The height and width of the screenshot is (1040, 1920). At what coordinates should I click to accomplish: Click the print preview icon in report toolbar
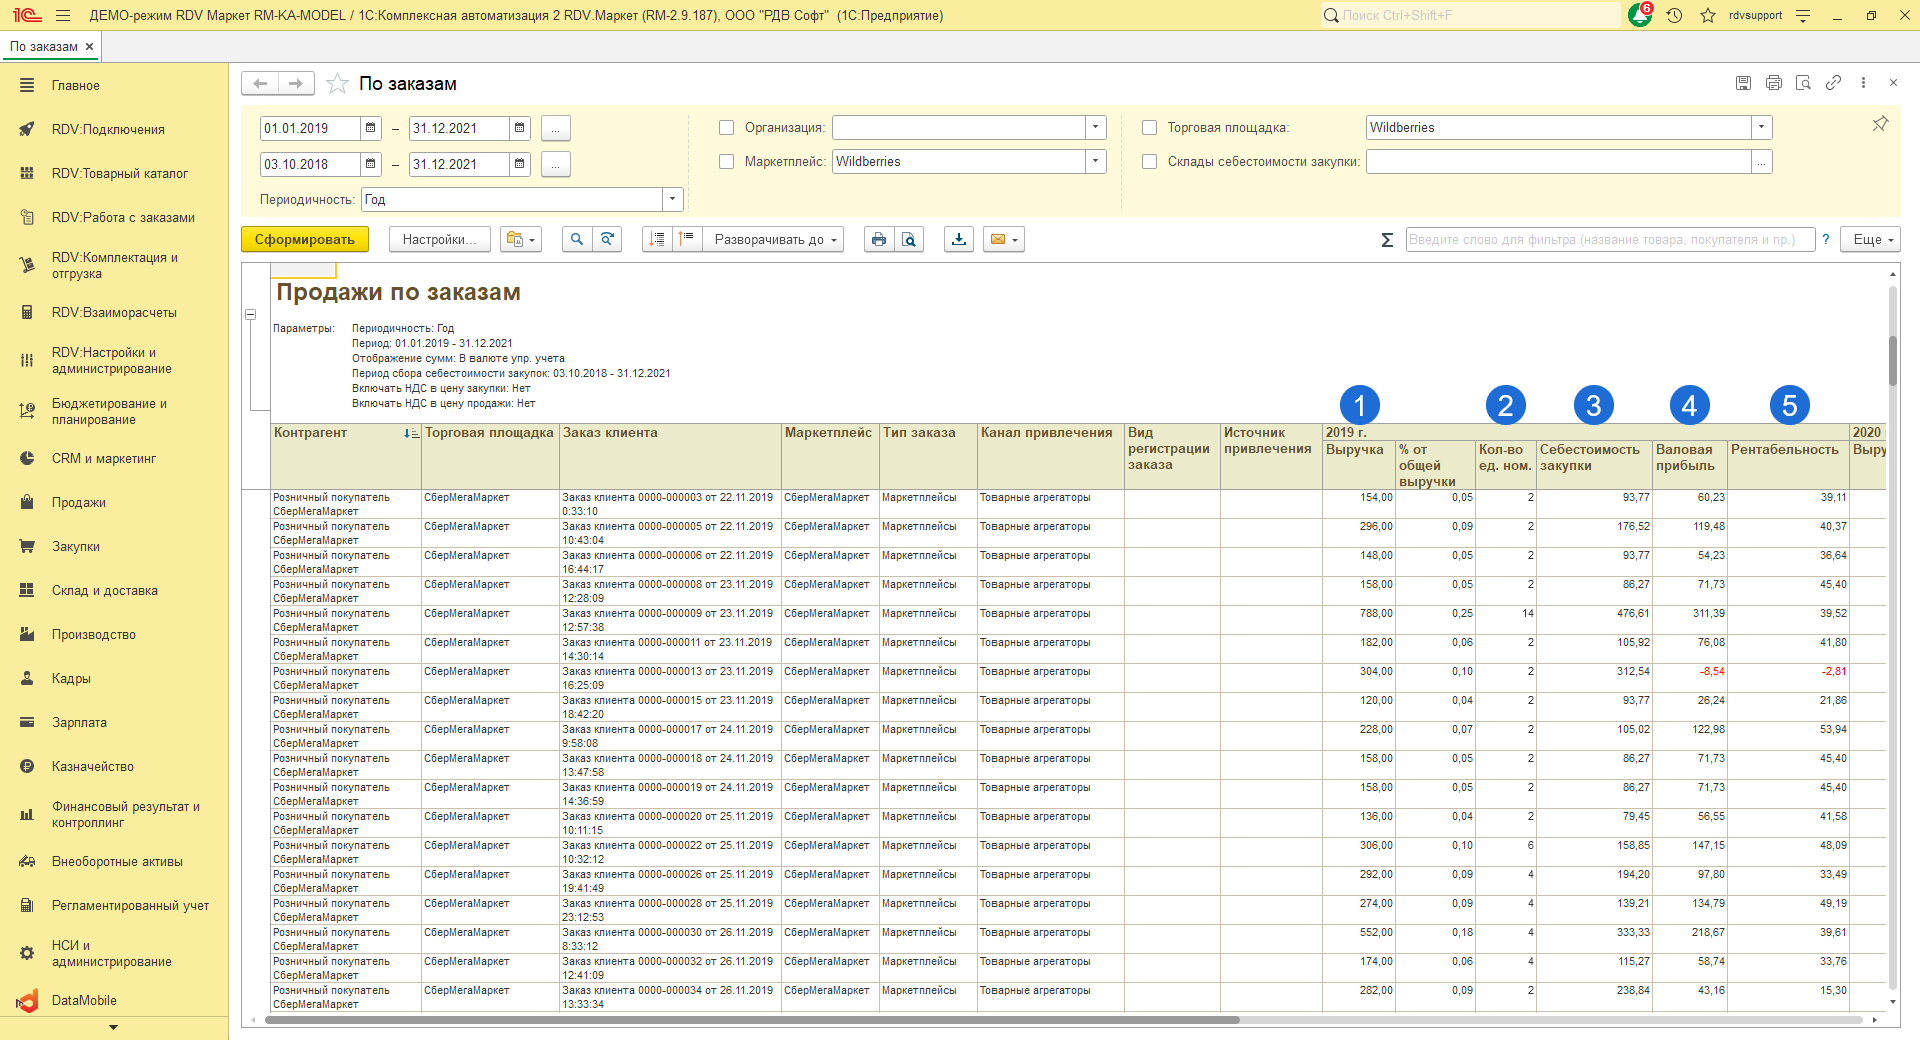point(909,239)
